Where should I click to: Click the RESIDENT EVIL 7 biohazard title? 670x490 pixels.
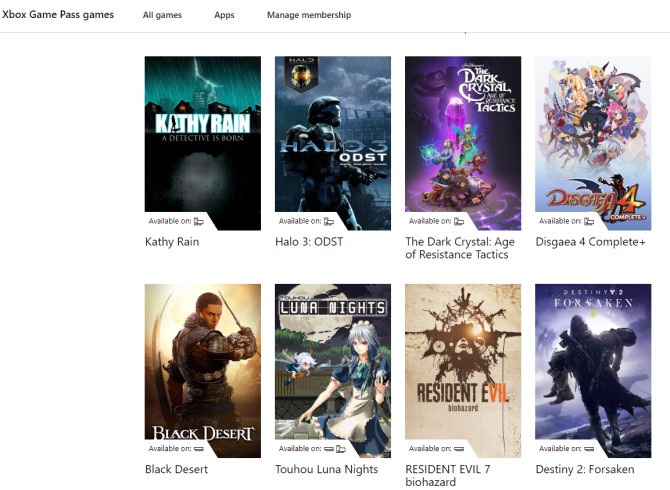447,475
